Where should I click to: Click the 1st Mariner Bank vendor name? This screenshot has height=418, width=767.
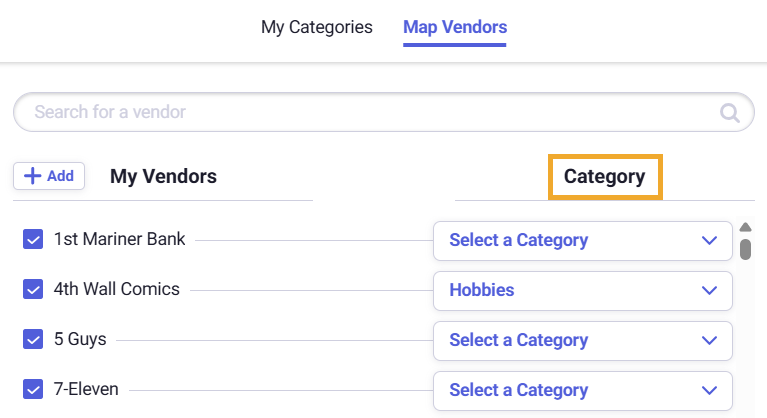(120, 239)
